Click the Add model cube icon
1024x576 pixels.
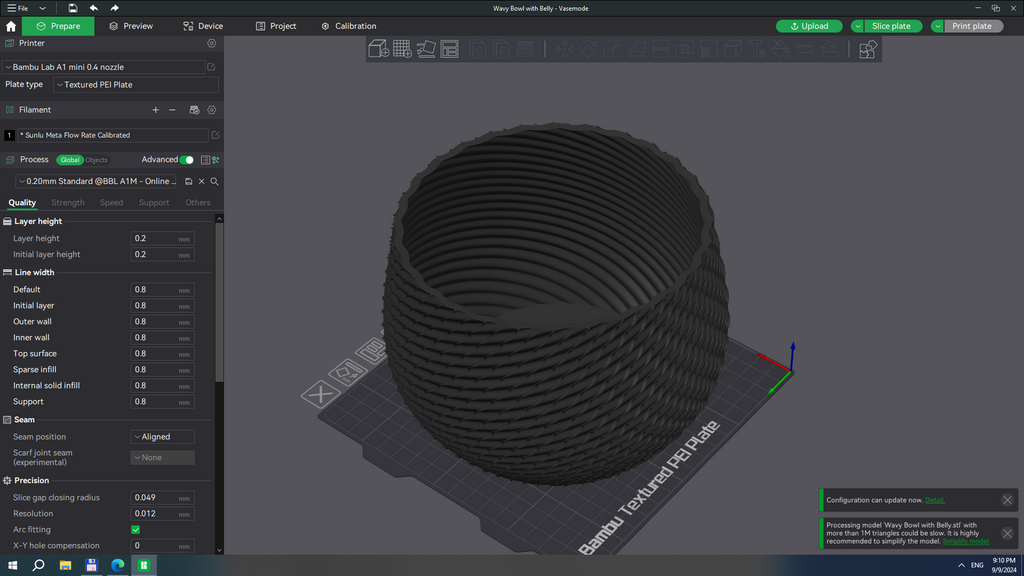coord(378,49)
